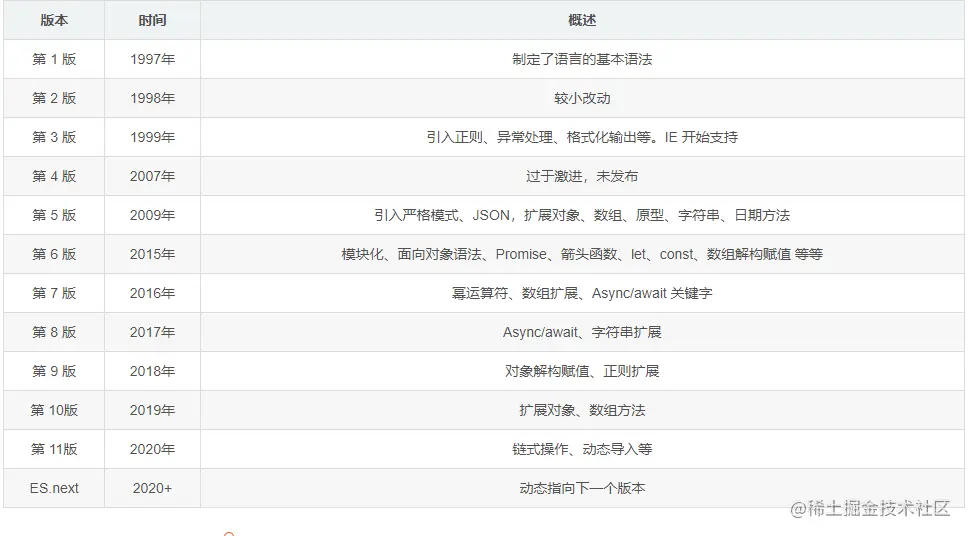Viewport: 968px width, 536px height.
Task: Click the 版本 column header
Action: pos(54,20)
